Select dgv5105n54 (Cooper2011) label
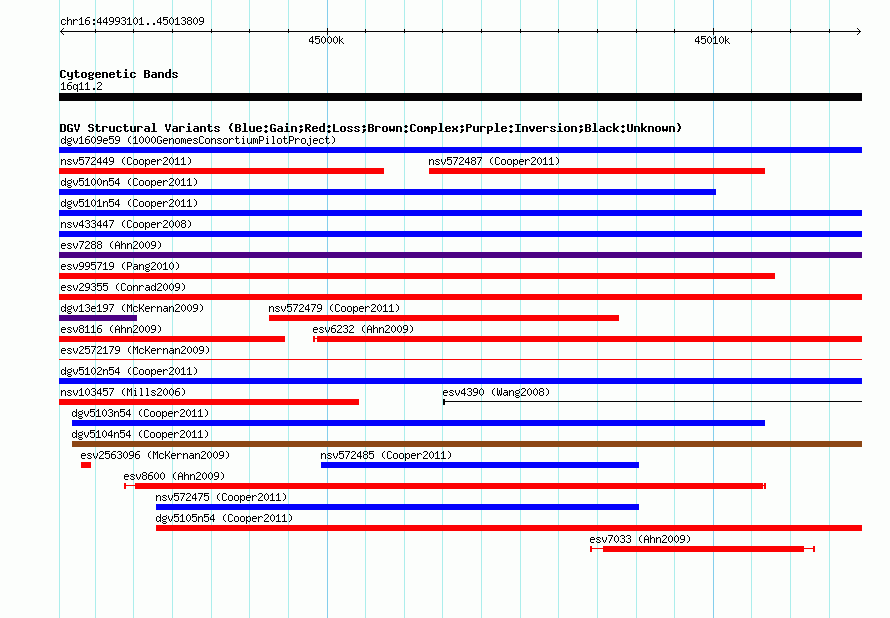 click(224, 518)
